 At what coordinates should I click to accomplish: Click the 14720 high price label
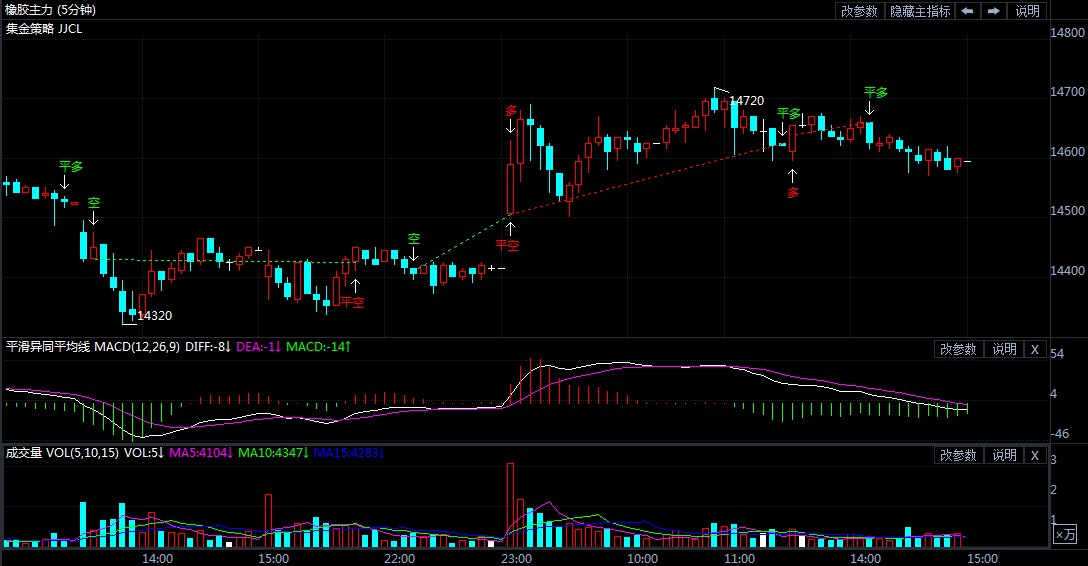click(747, 101)
